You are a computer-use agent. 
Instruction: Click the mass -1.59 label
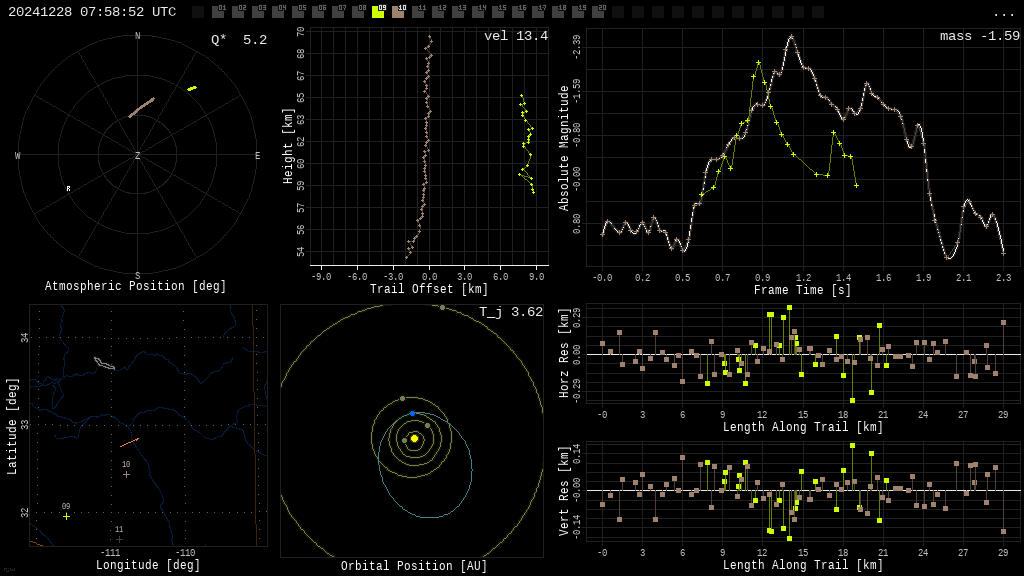(x=979, y=36)
